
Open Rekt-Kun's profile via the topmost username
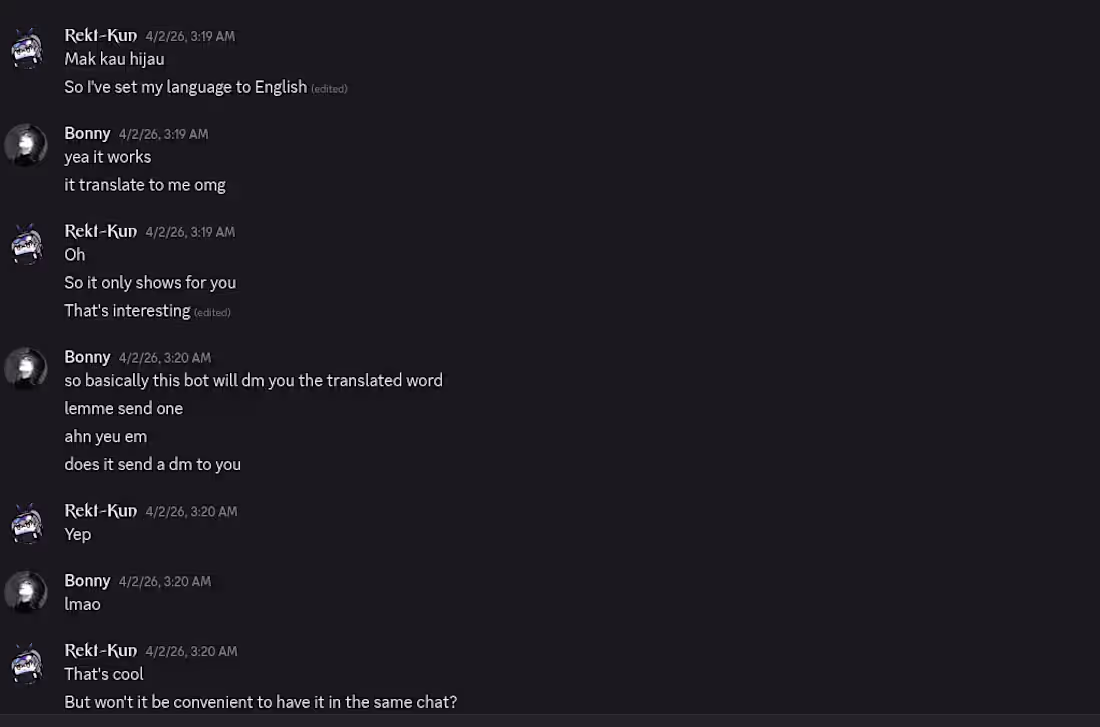pos(100,34)
